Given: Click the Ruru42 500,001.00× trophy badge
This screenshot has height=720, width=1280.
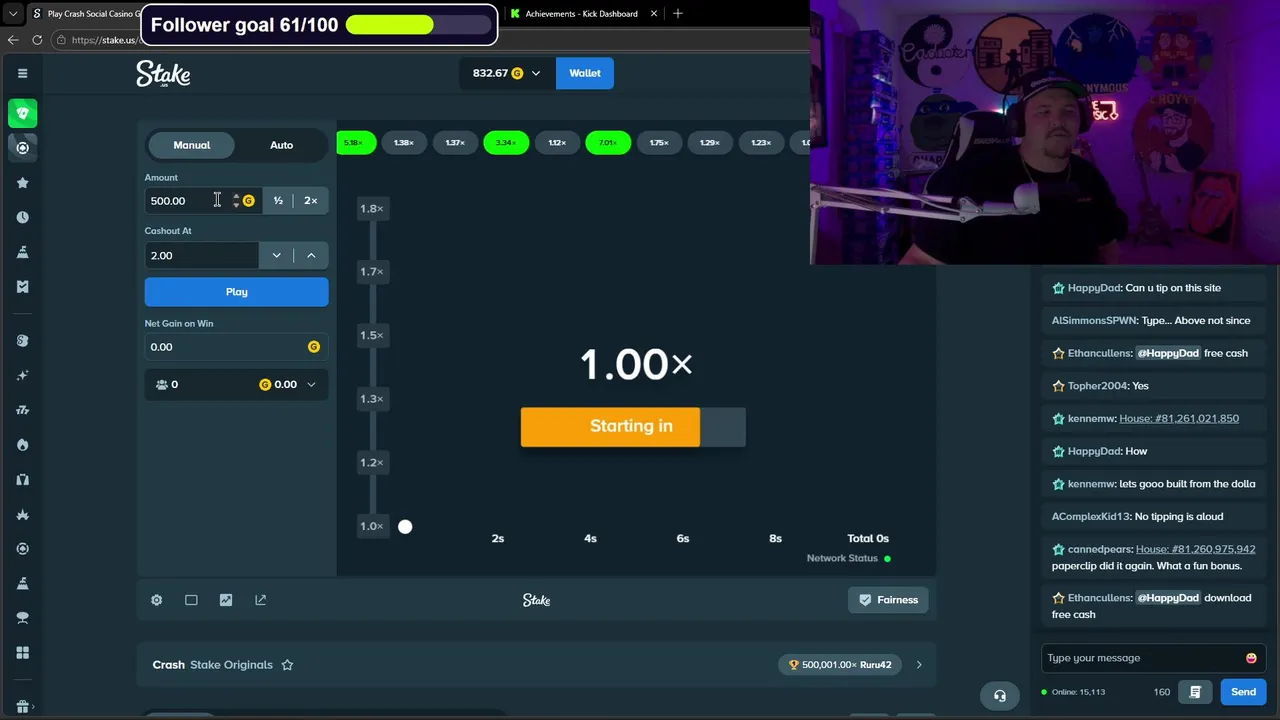Looking at the screenshot, I should [x=840, y=665].
